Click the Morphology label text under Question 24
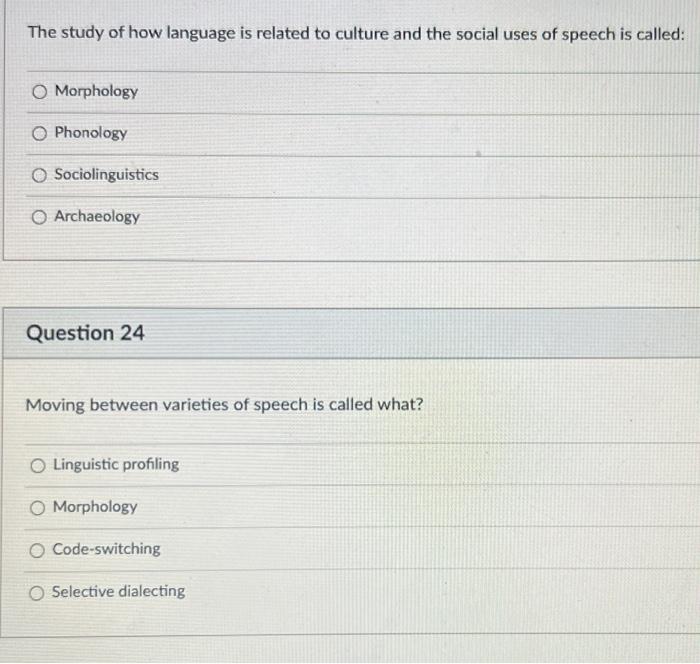 95,507
